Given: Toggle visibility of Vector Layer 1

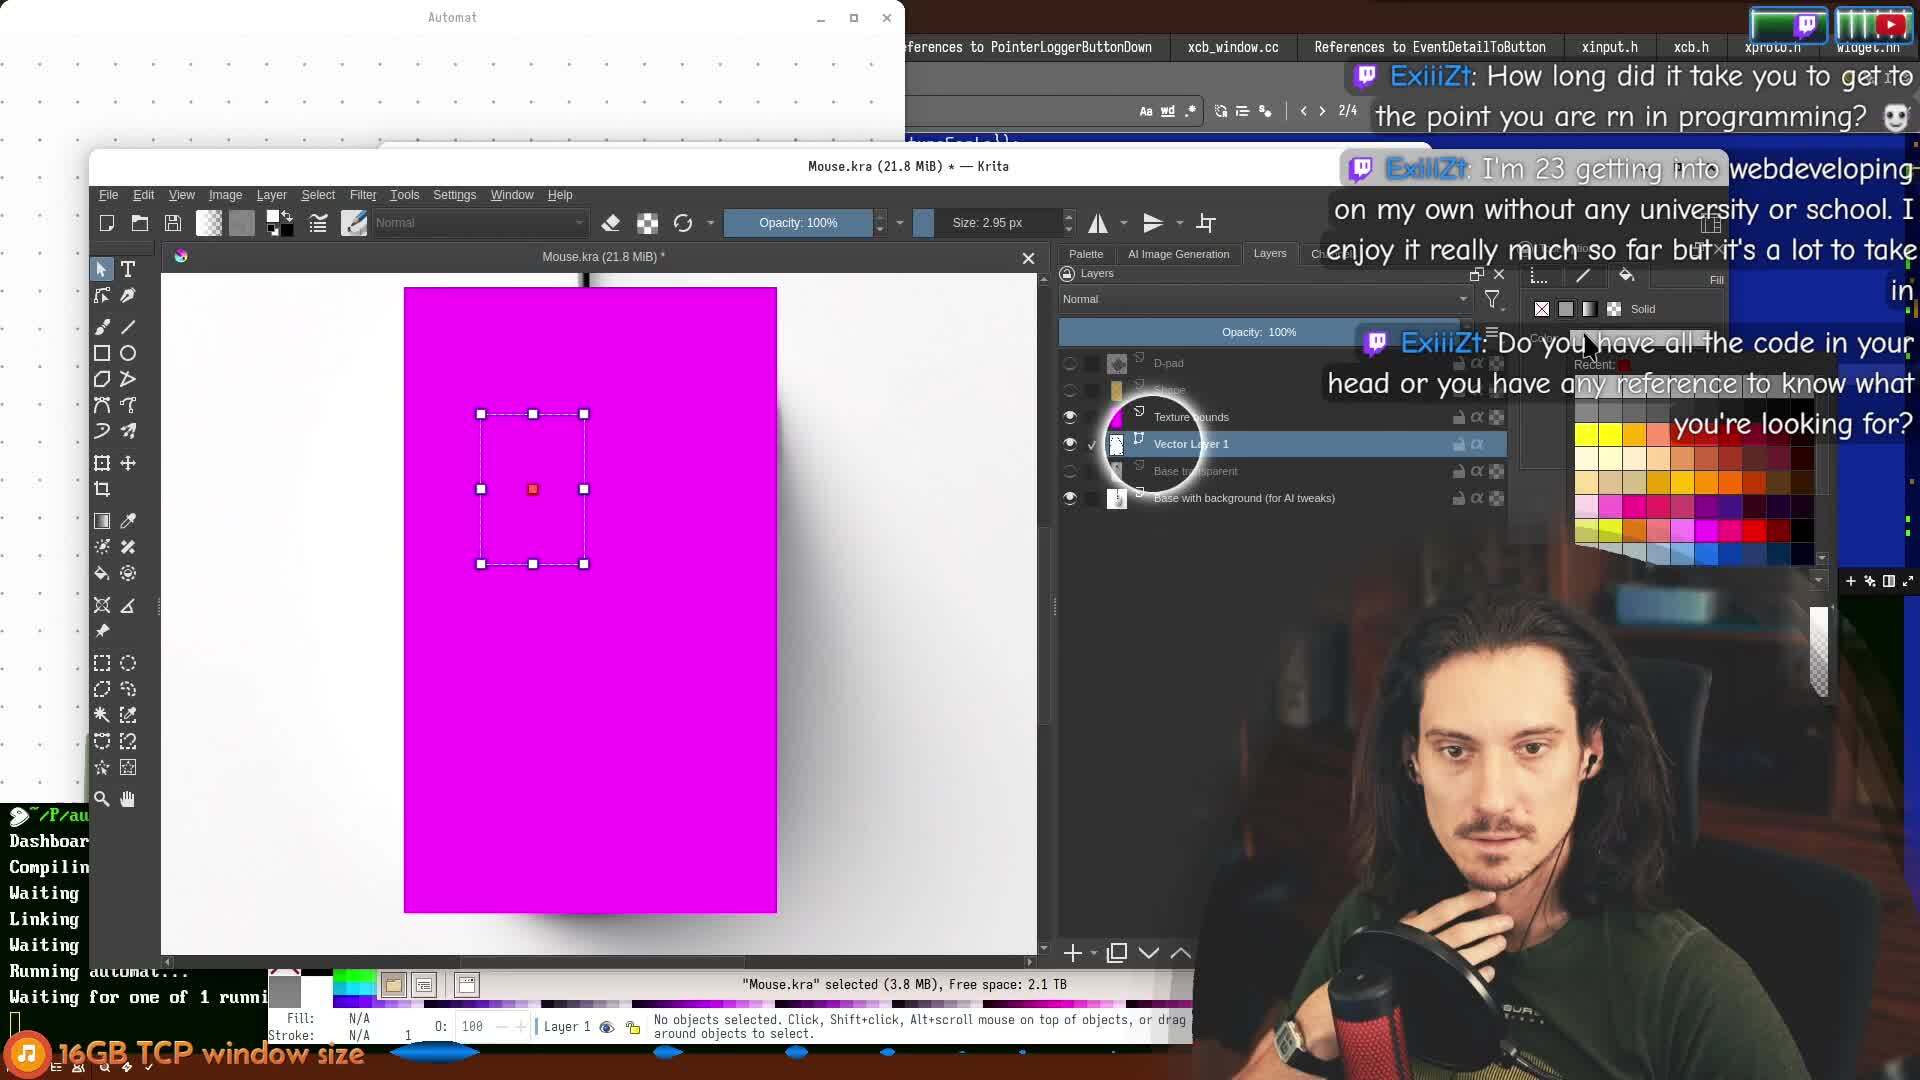Looking at the screenshot, I should pyautogui.click(x=1070, y=444).
